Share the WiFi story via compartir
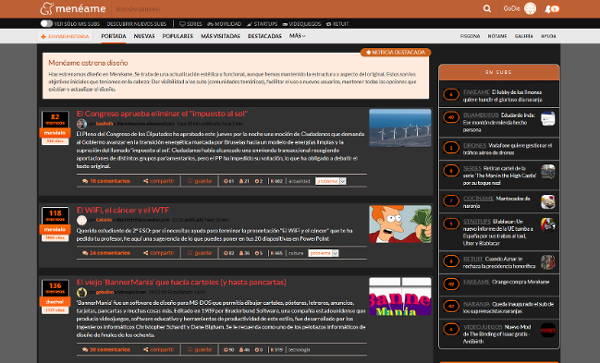The height and width of the screenshot is (363, 600). 158,253
